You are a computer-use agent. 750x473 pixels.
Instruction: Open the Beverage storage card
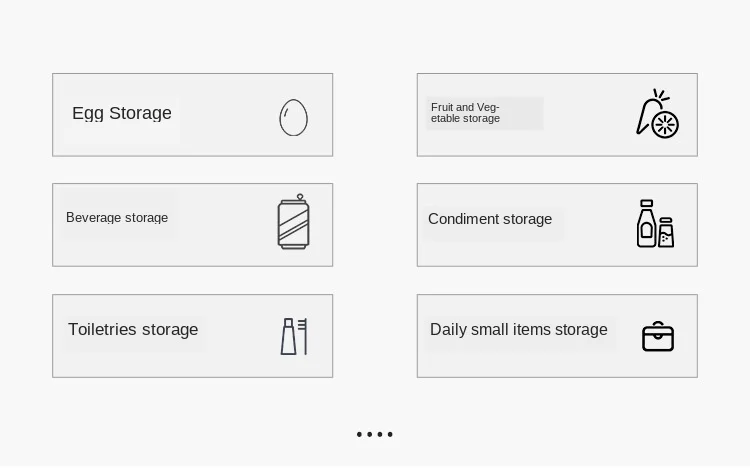coord(193,225)
